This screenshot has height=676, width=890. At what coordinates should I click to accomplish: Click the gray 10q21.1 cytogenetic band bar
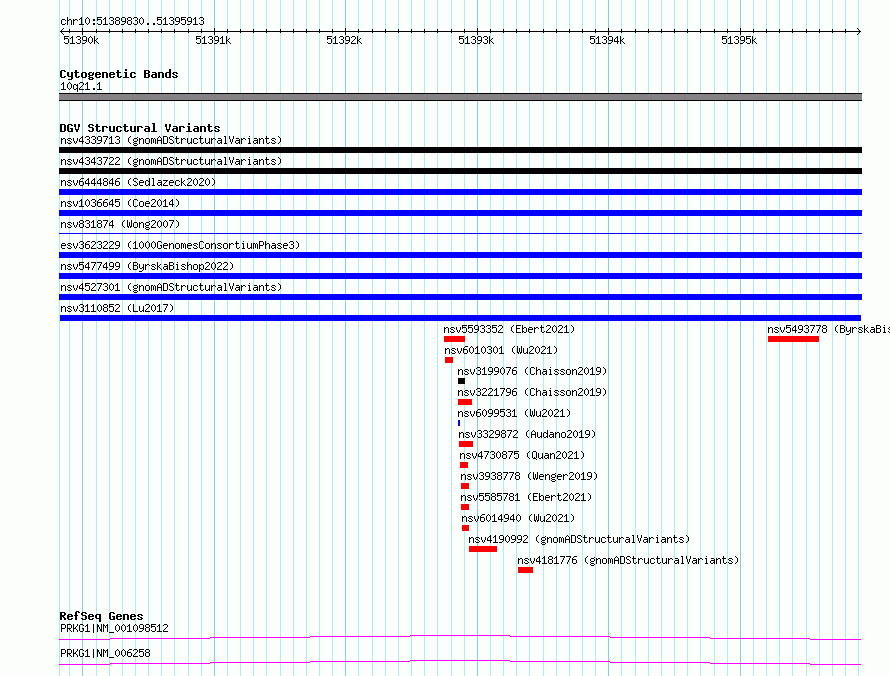tap(460, 97)
